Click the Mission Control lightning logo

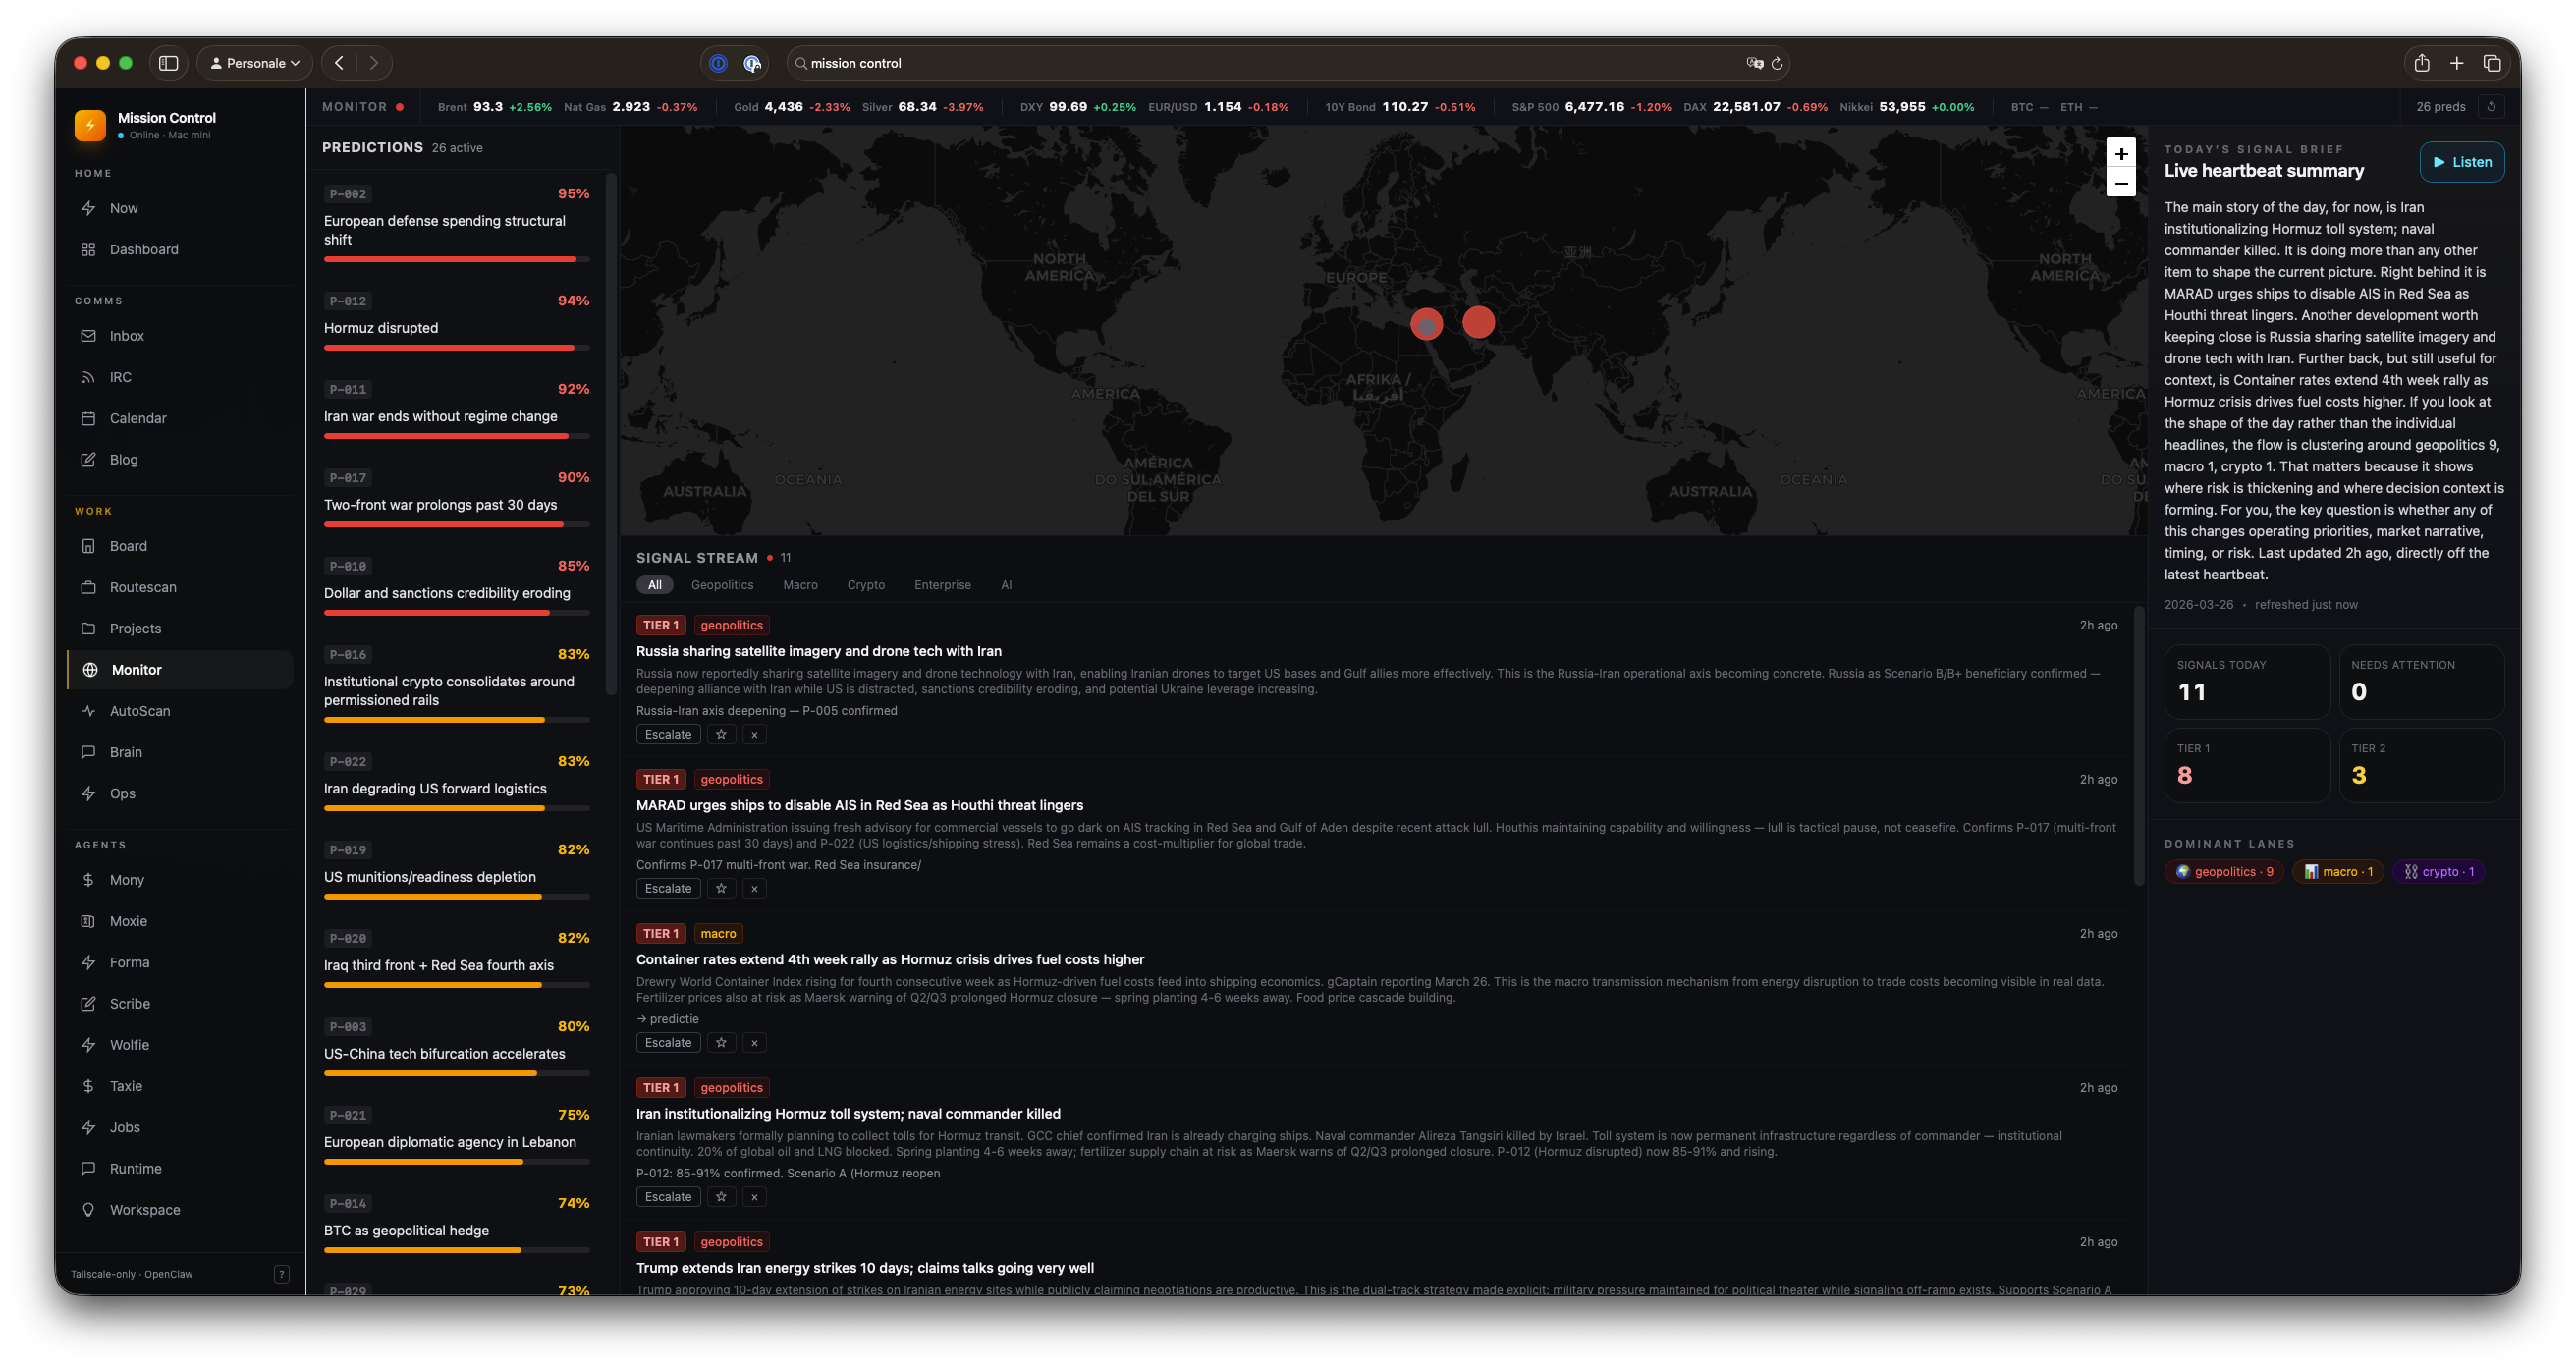89,125
